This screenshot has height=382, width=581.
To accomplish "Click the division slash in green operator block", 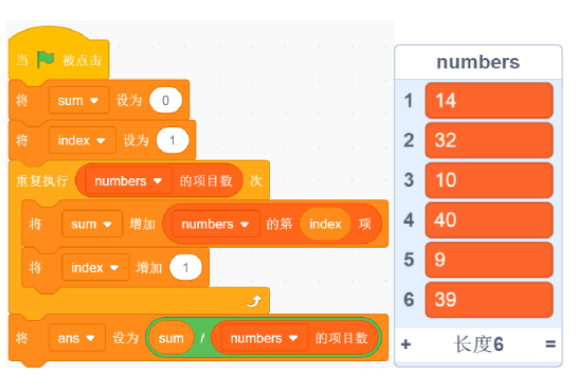I will 202,338.
